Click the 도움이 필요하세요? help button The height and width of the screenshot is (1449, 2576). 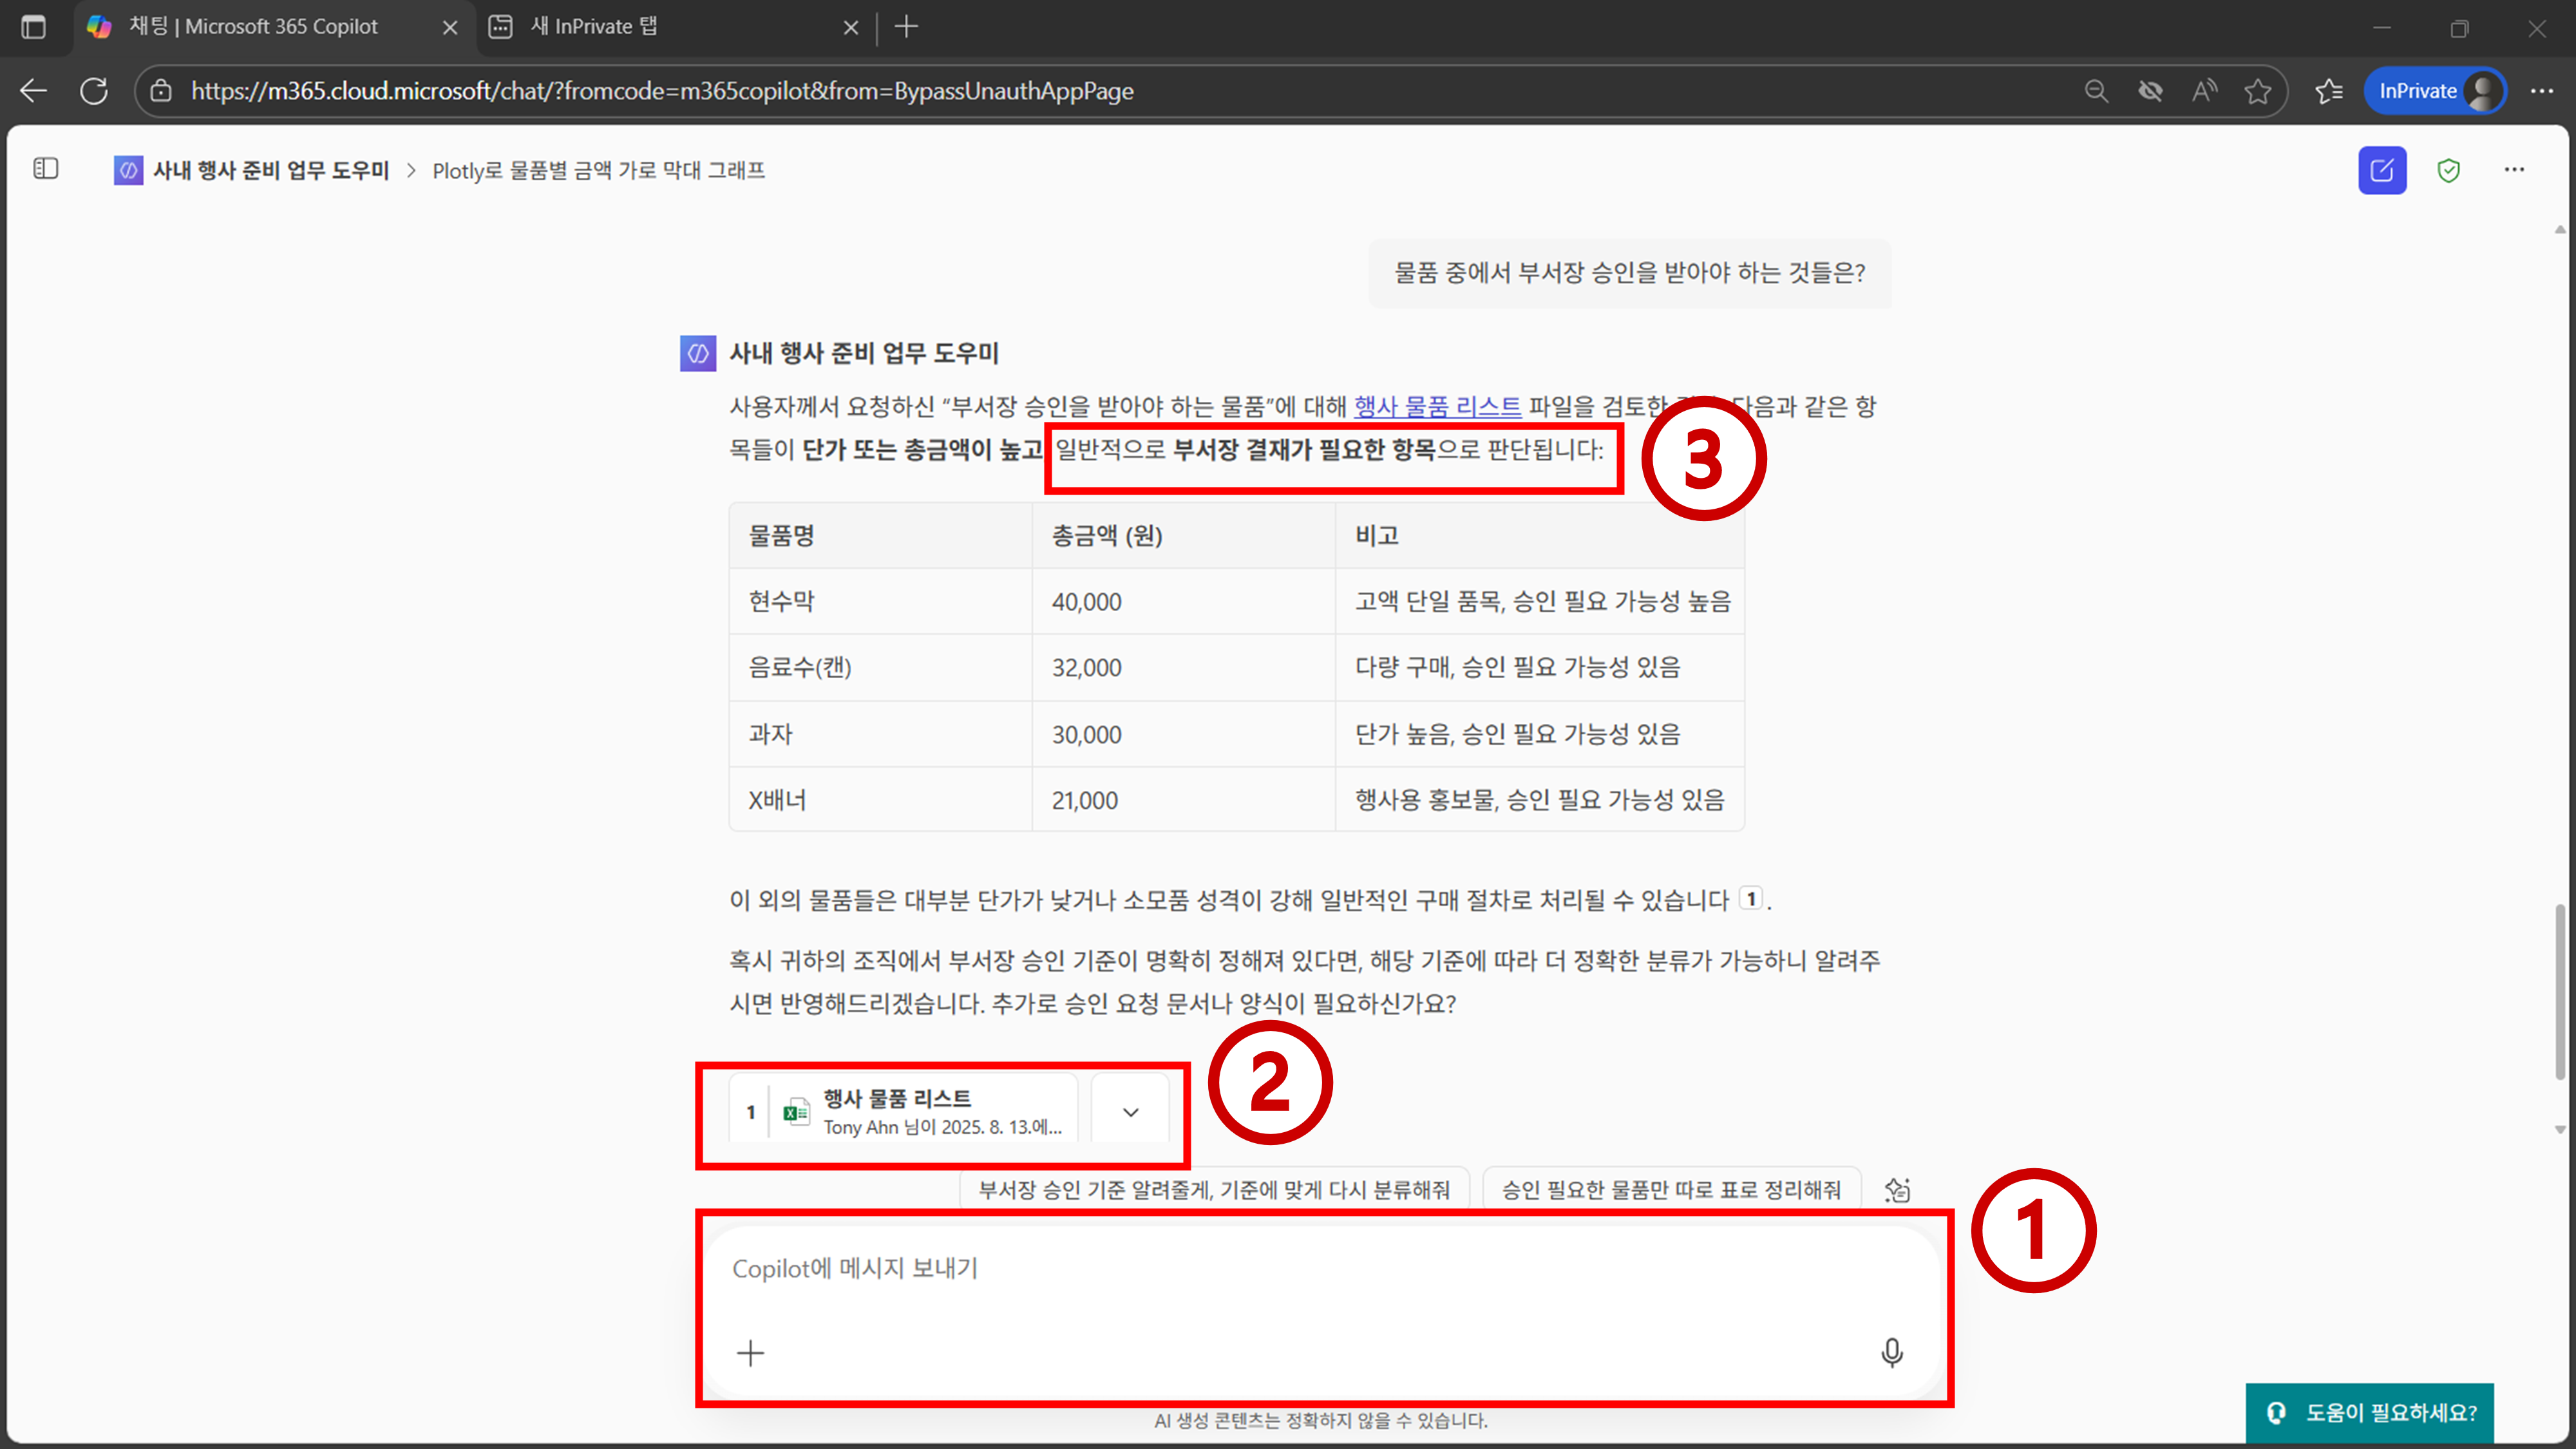(x=2370, y=1412)
